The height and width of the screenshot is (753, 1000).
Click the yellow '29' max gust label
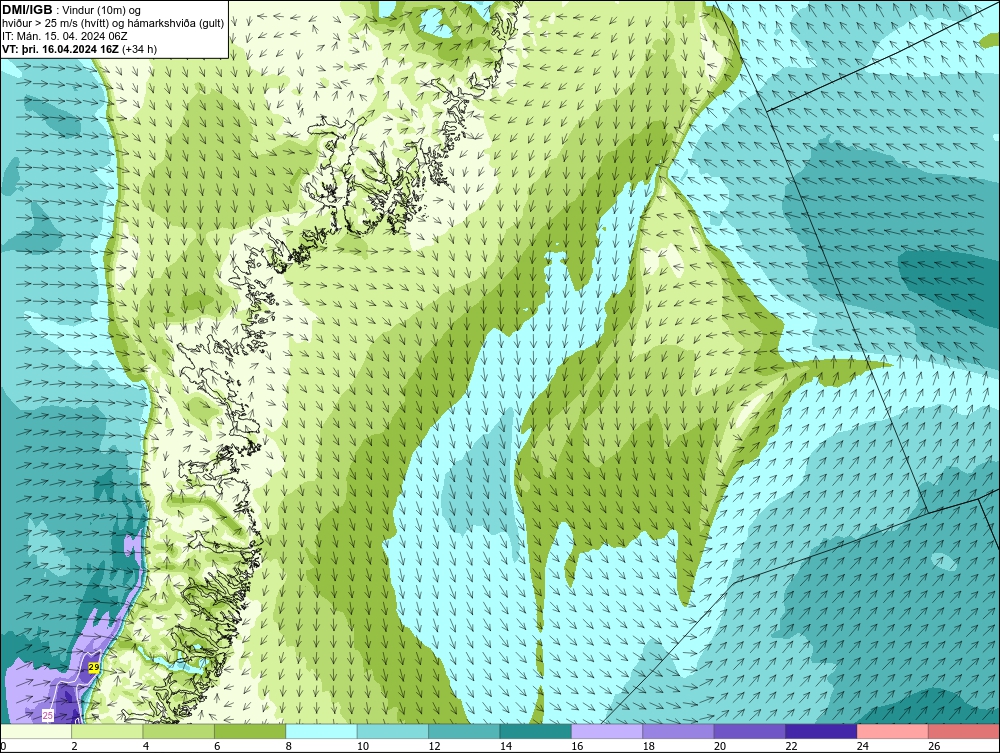click(x=94, y=668)
